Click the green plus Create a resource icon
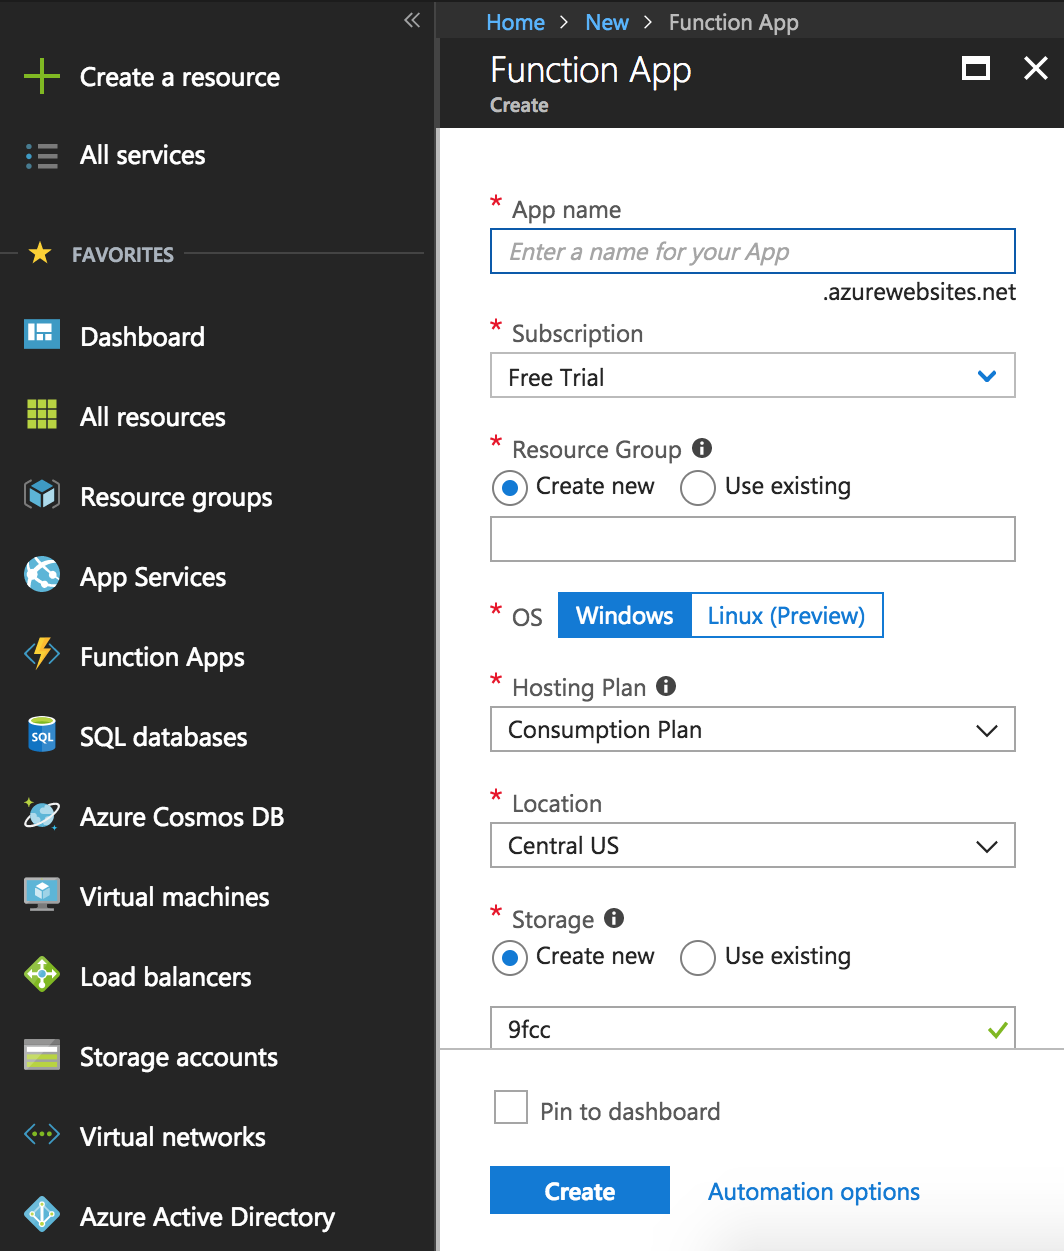Viewport: 1064px width, 1251px height. point(42,76)
